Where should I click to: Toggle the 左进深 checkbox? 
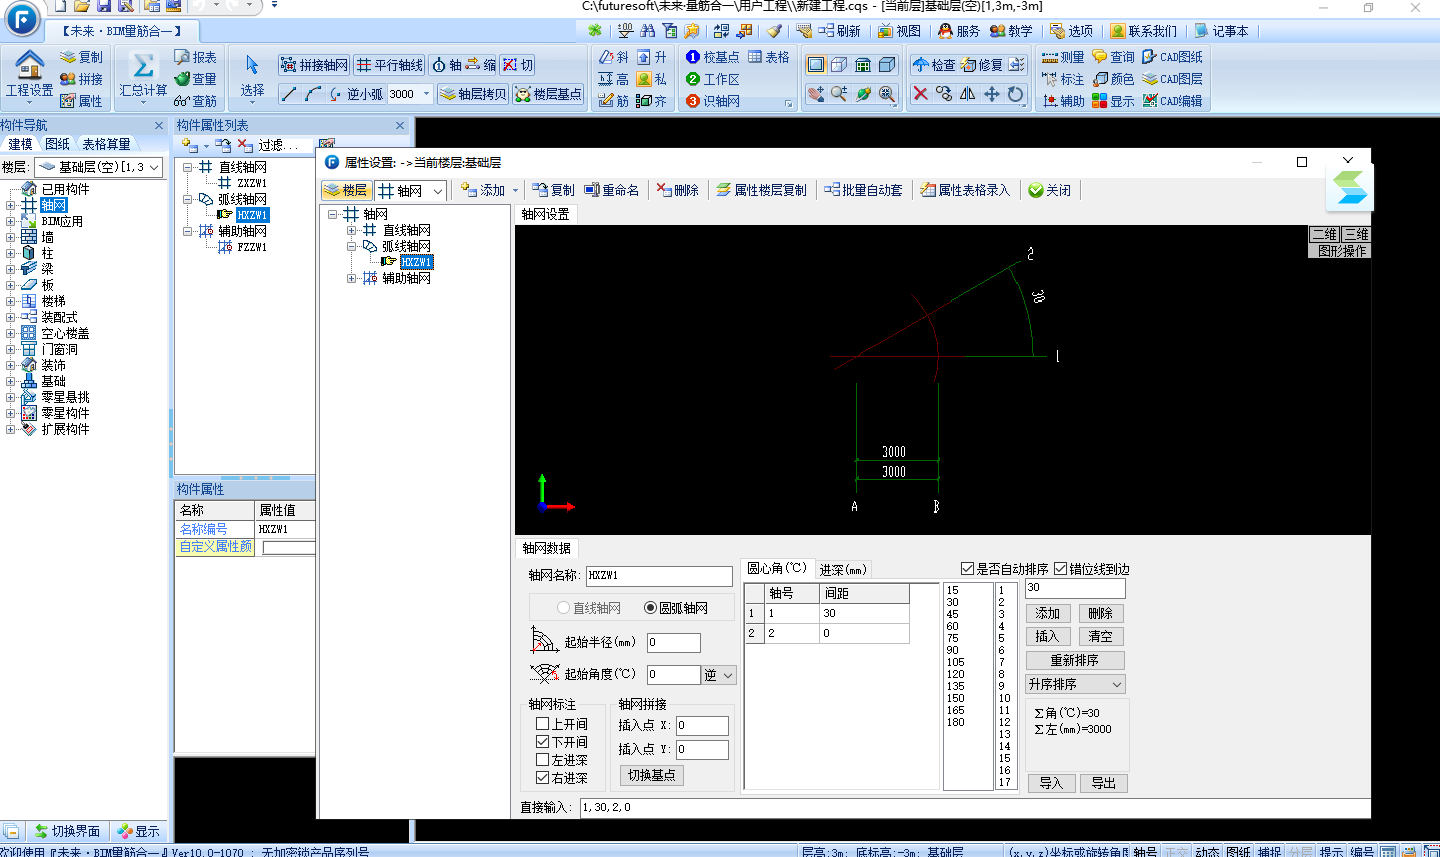tap(543, 760)
